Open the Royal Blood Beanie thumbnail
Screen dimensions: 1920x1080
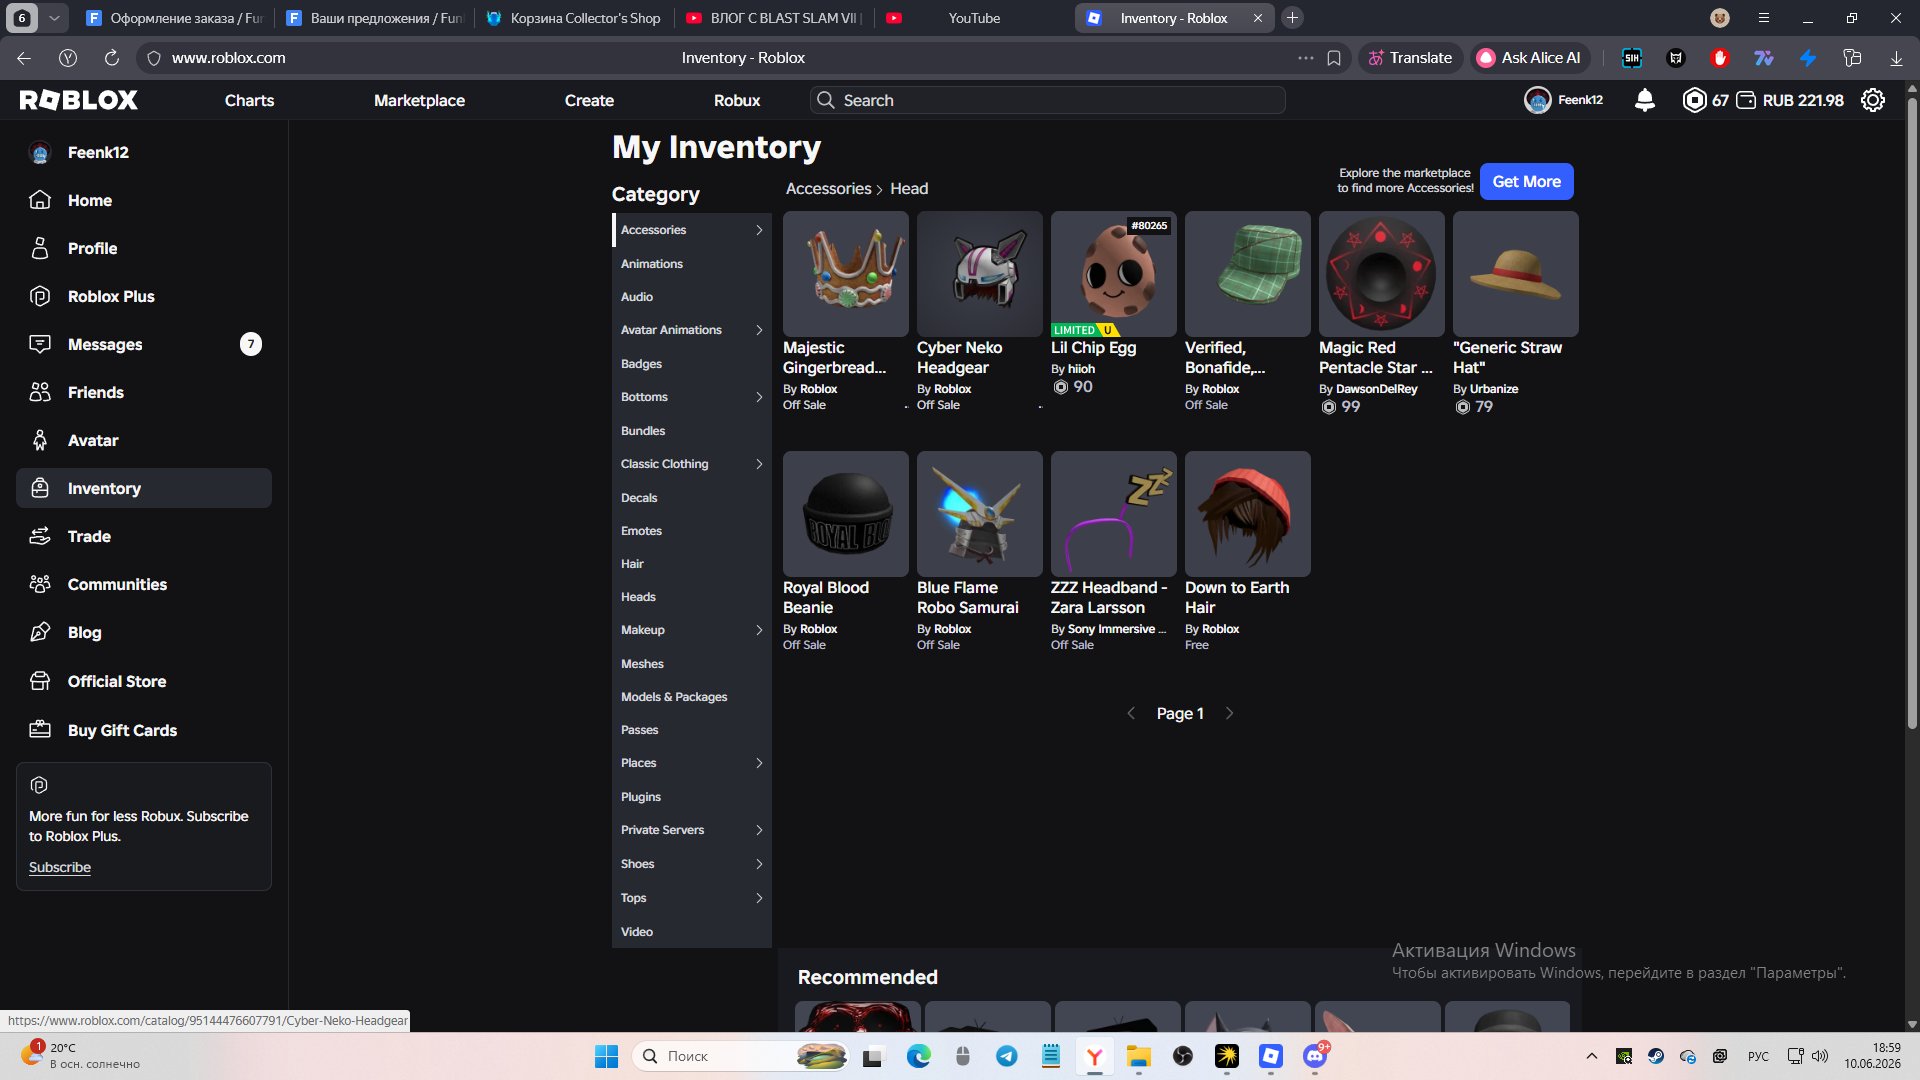[845, 513]
